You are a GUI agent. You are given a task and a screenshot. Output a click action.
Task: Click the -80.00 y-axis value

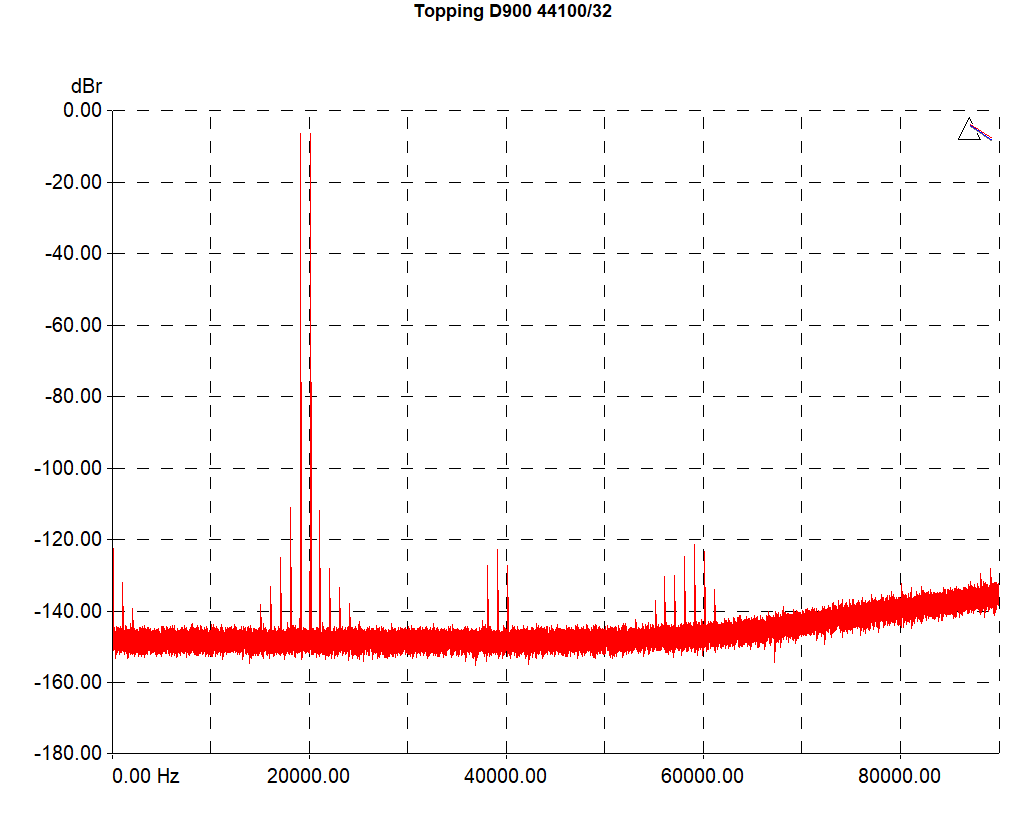tap(72, 396)
